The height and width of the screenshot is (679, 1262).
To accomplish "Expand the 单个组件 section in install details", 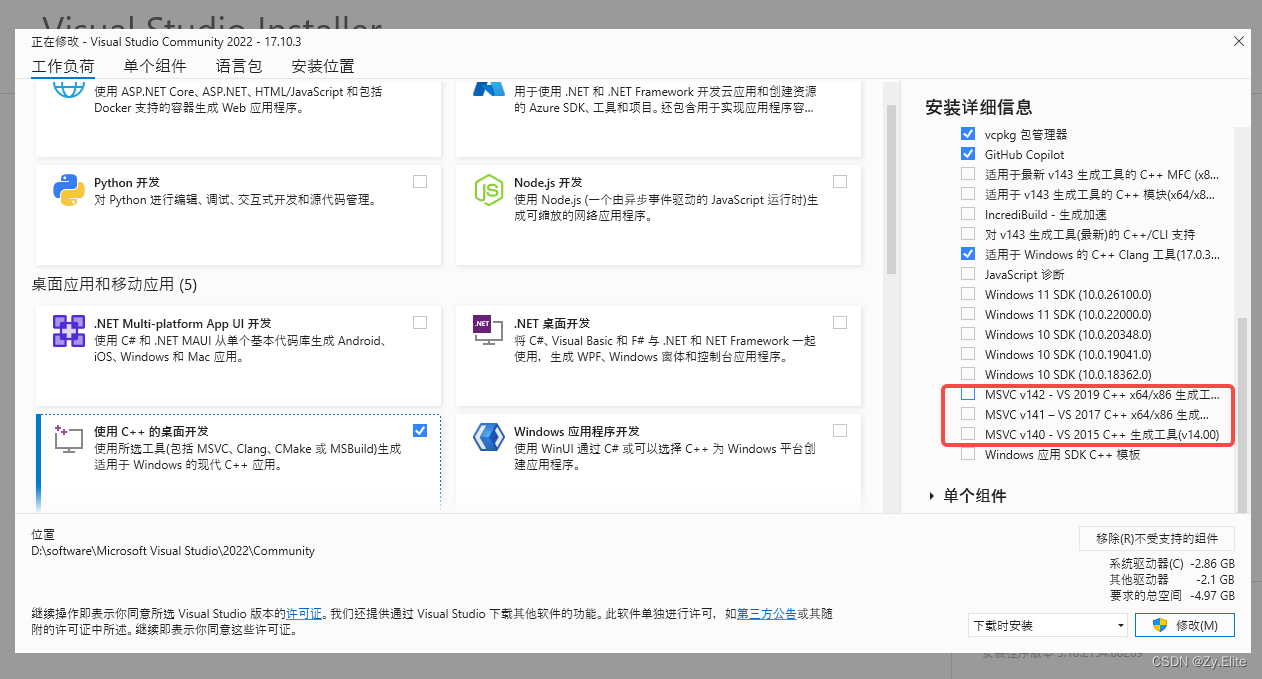I will (x=932, y=496).
